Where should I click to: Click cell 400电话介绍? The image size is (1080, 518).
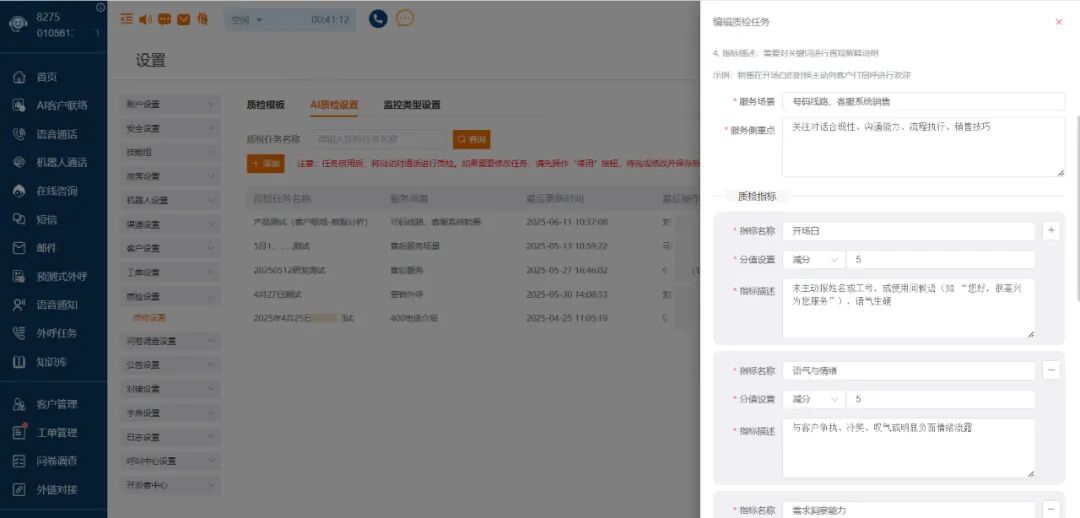point(414,318)
